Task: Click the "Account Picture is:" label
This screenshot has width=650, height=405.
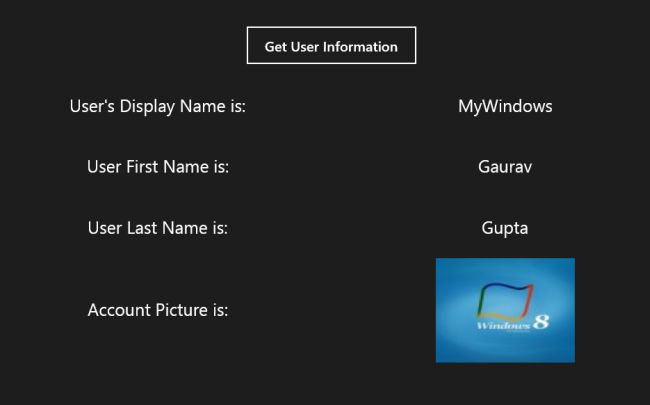Action: click(x=158, y=310)
